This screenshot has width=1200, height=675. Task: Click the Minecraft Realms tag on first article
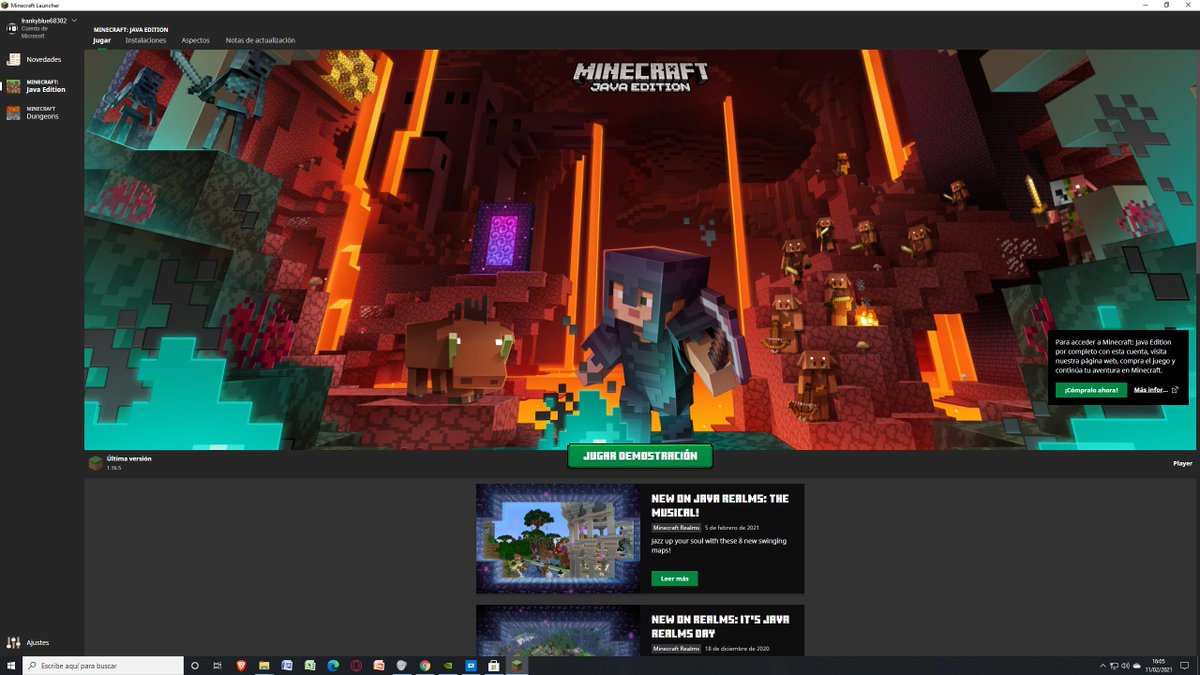point(676,527)
